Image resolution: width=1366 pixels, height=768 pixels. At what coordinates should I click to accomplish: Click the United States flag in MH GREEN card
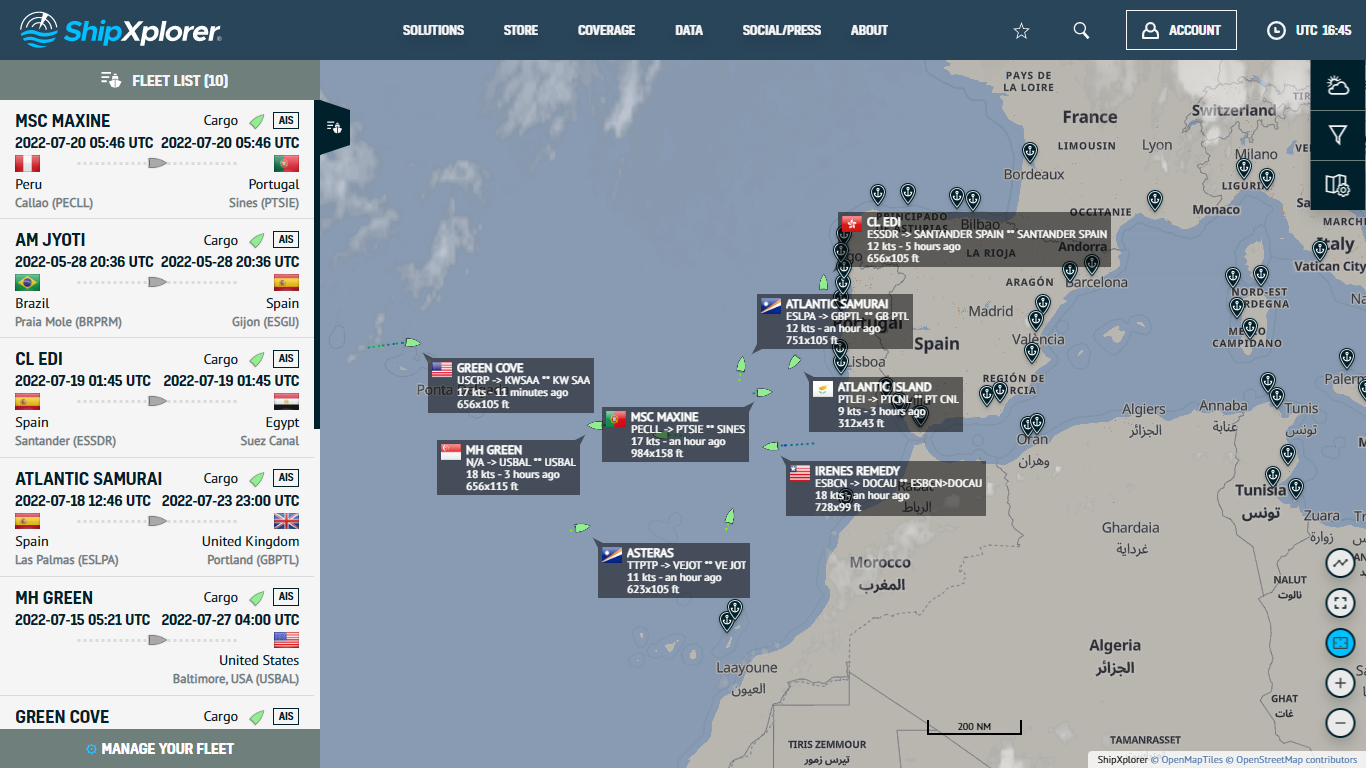[286, 639]
